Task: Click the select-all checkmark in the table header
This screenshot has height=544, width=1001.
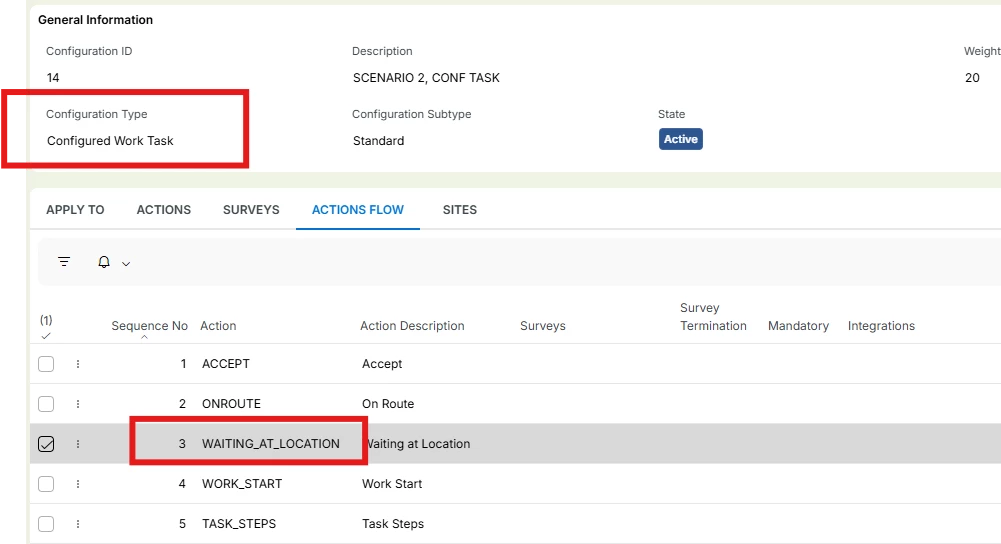Action: click(x=46, y=337)
